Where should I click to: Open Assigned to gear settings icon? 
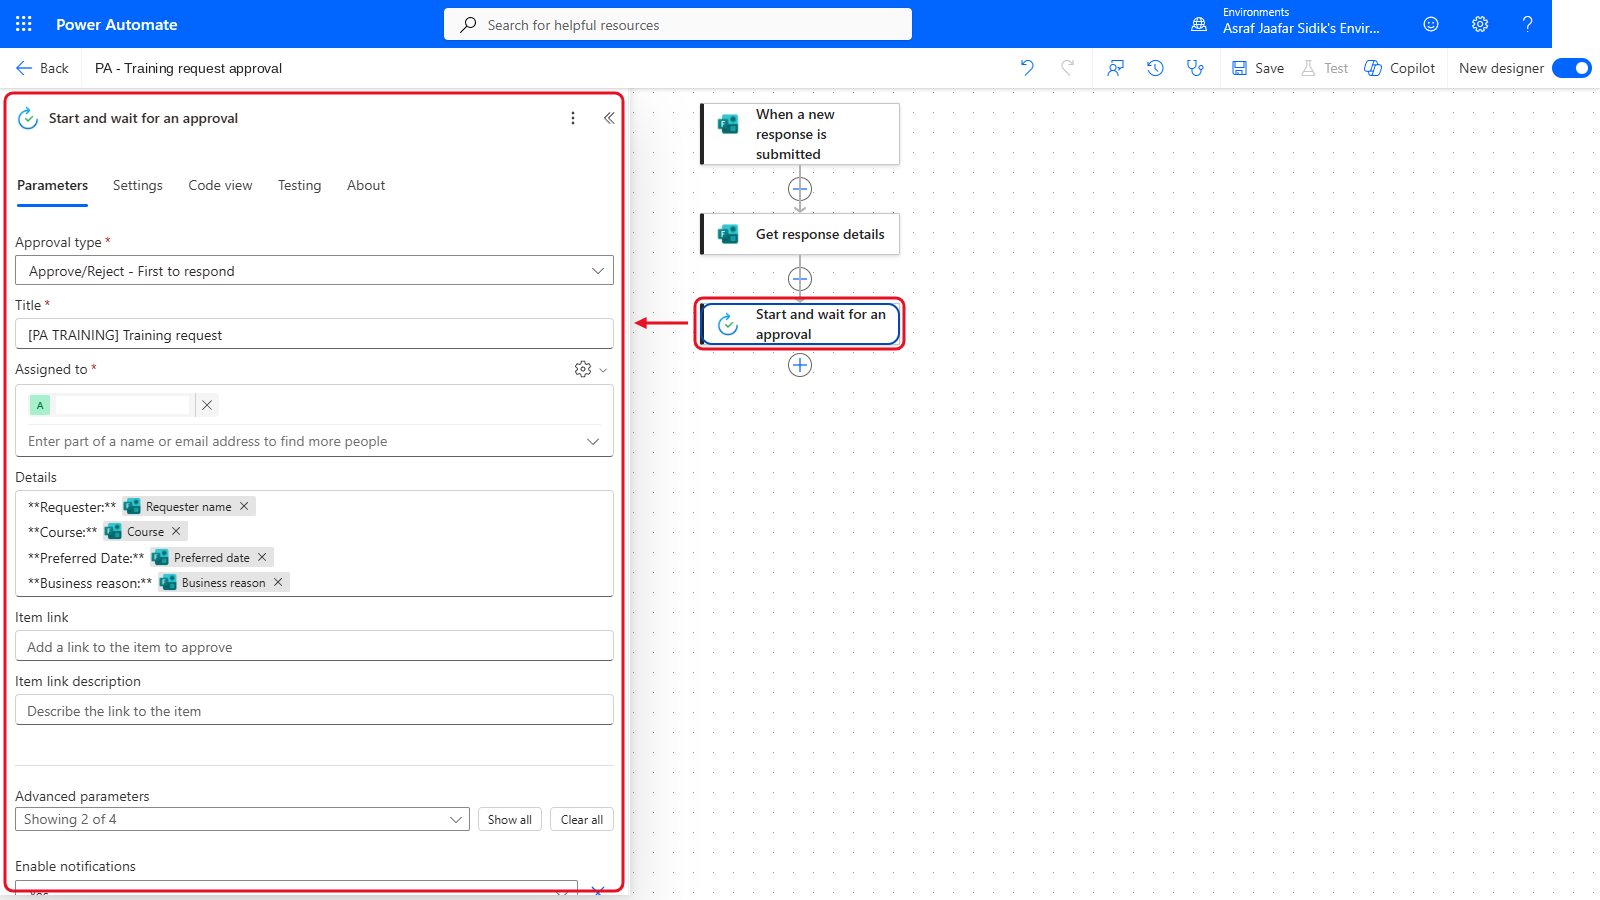click(x=583, y=369)
